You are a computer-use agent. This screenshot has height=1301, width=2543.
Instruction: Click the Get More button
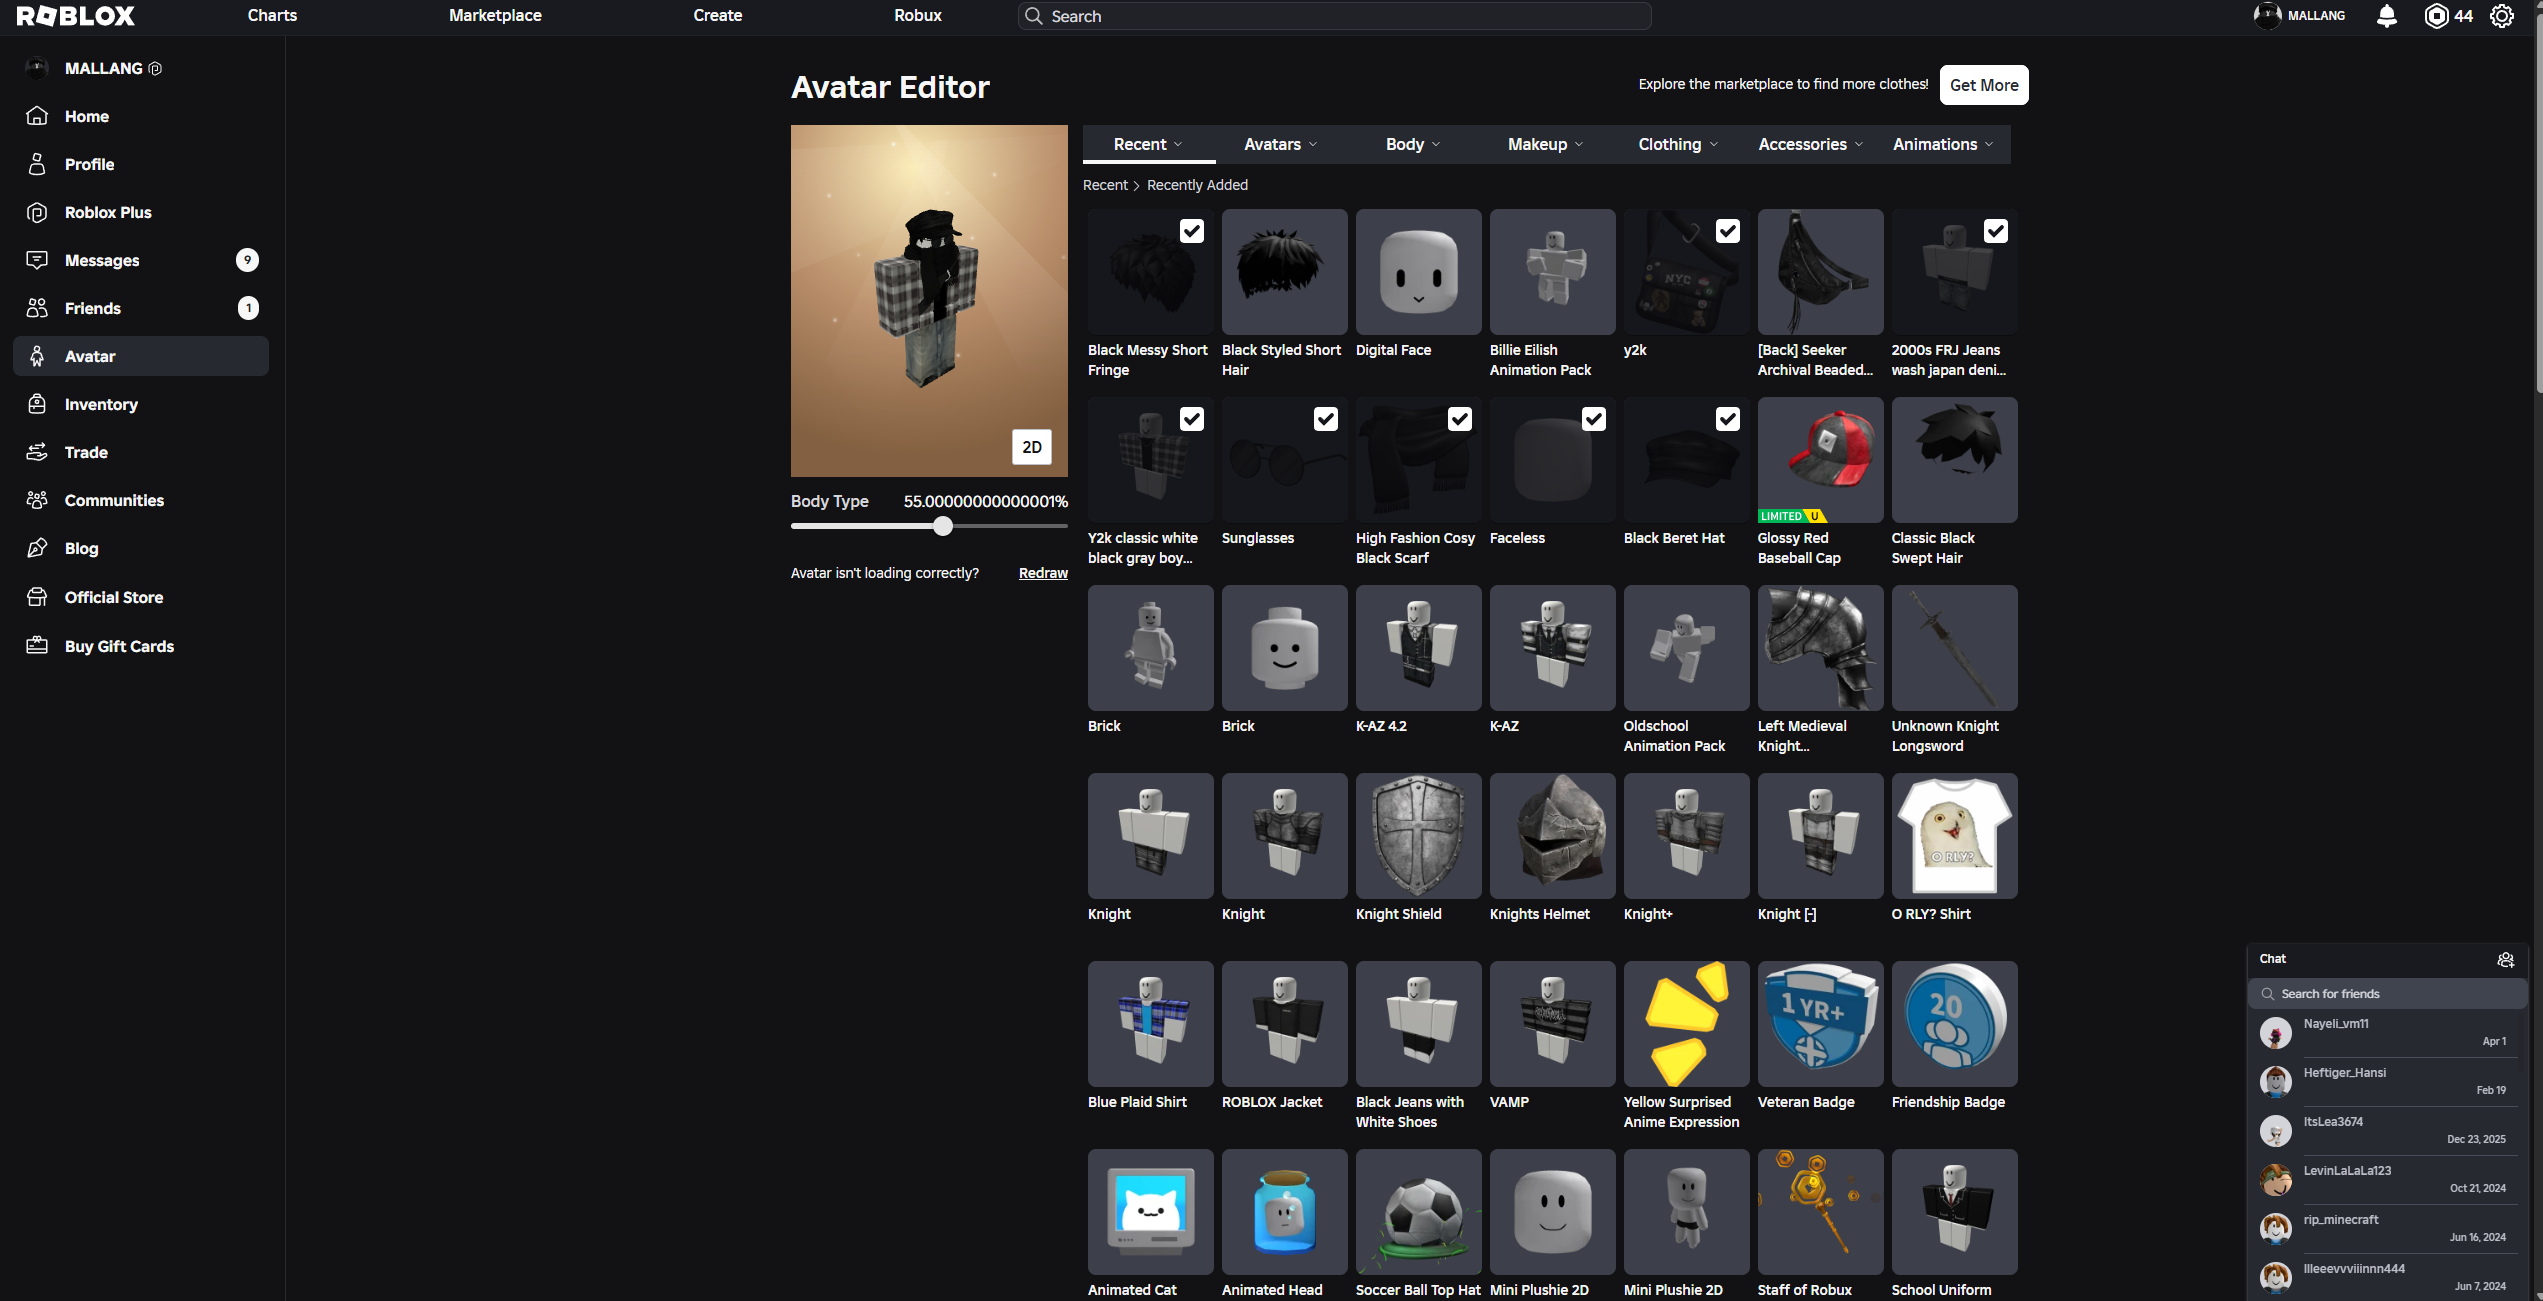coord(1984,85)
